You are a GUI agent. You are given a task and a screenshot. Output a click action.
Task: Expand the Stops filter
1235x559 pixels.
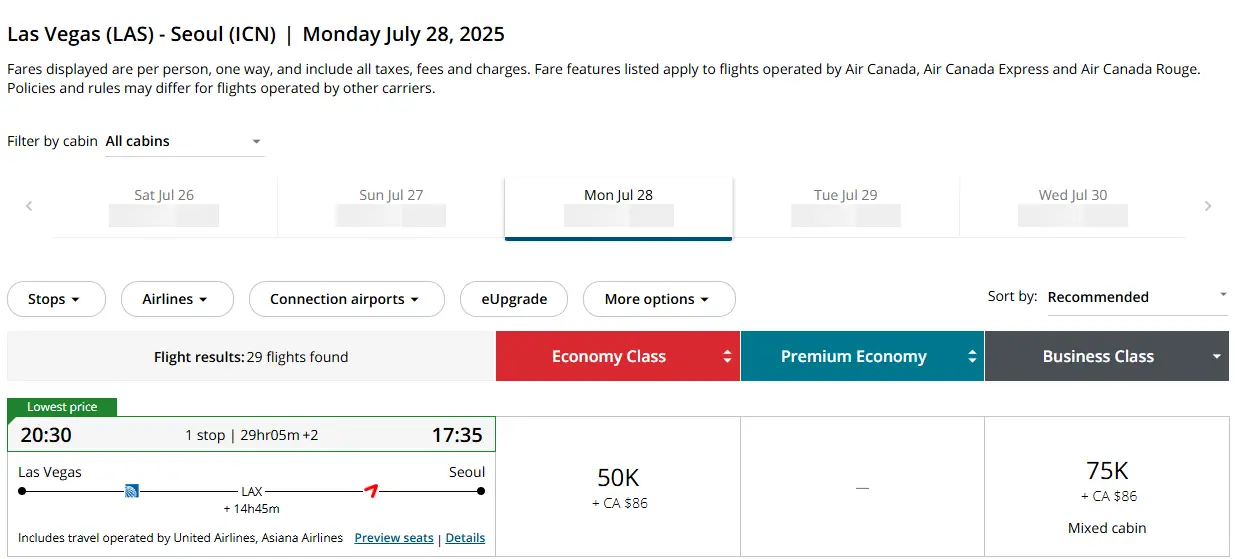click(x=56, y=299)
